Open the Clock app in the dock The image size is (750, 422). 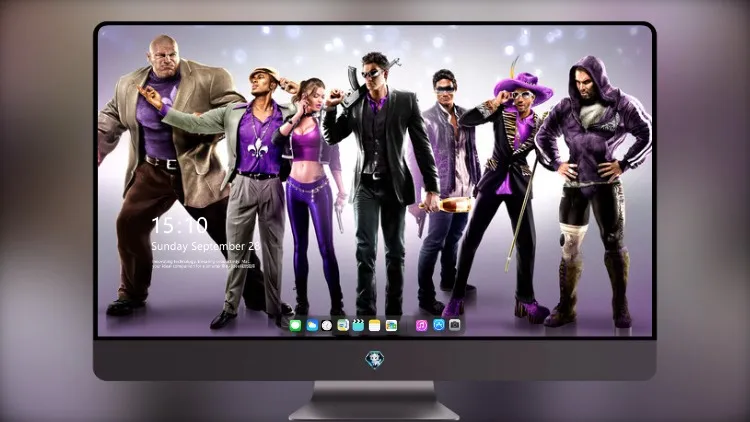coord(327,326)
